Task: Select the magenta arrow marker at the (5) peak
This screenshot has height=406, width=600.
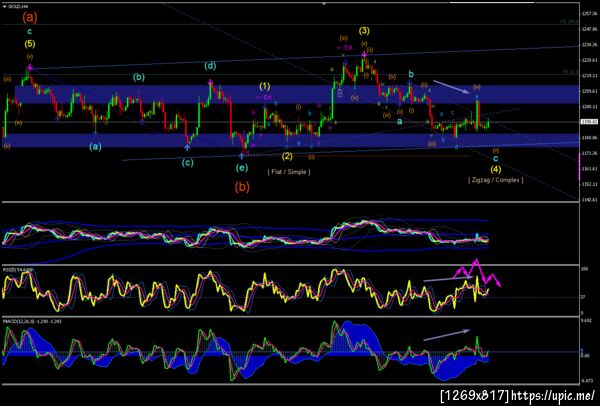Action: (29, 68)
